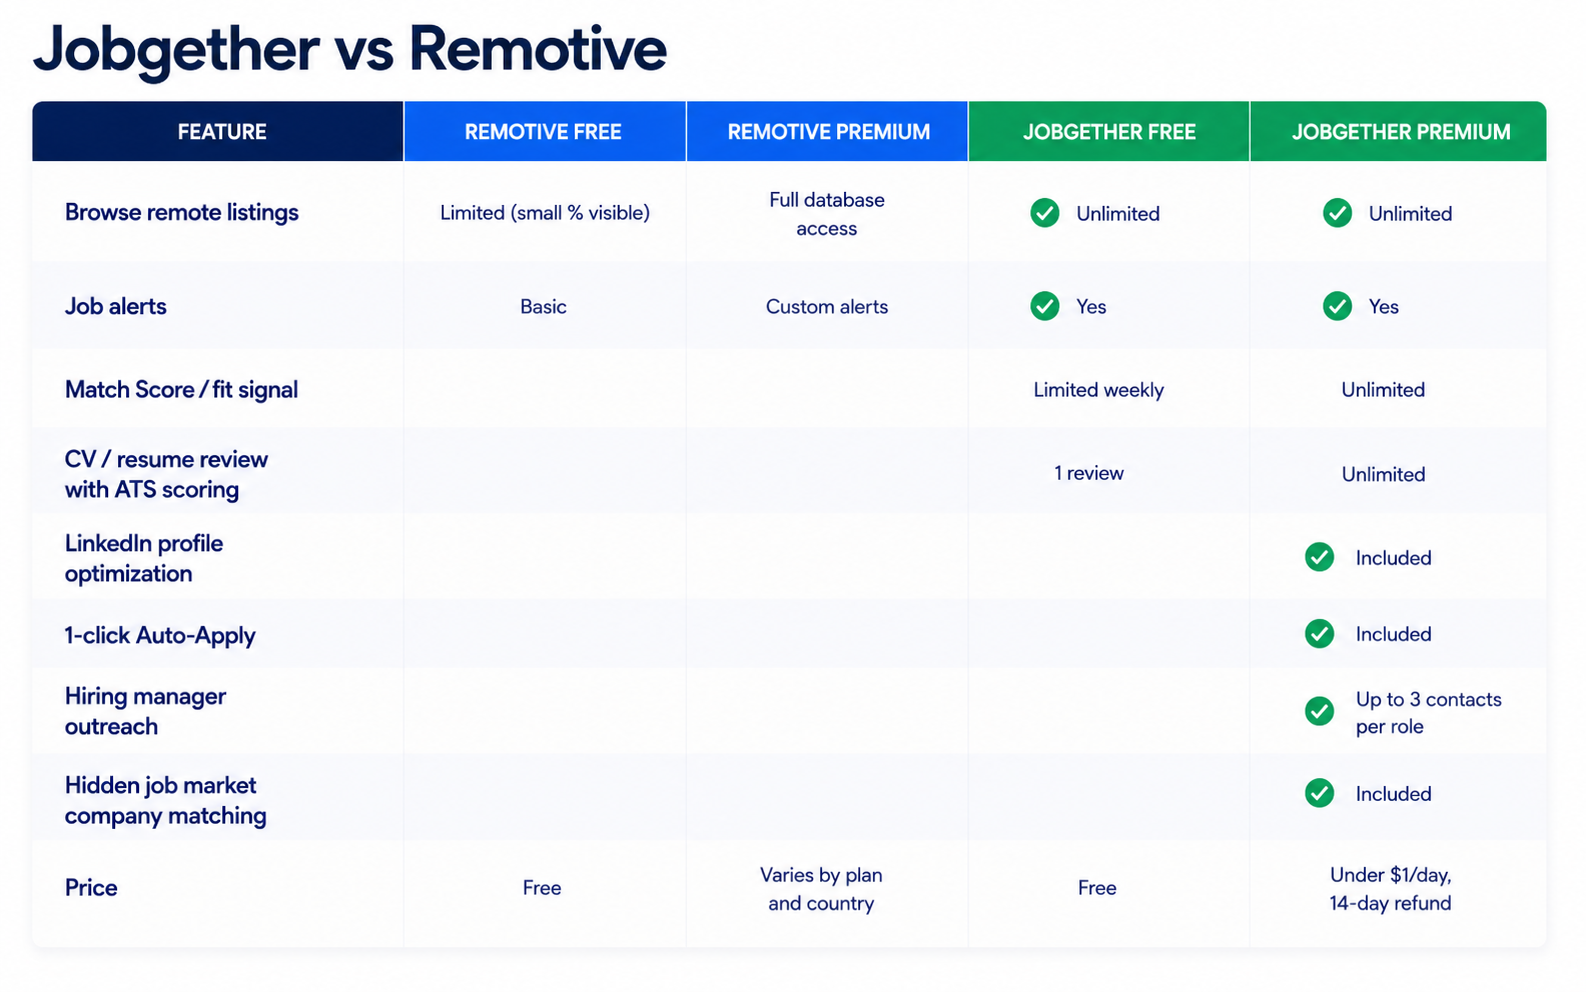This screenshot has width=1586, height=992.
Task: Click Included text in 1-click Auto-Apply row
Action: click(1393, 633)
